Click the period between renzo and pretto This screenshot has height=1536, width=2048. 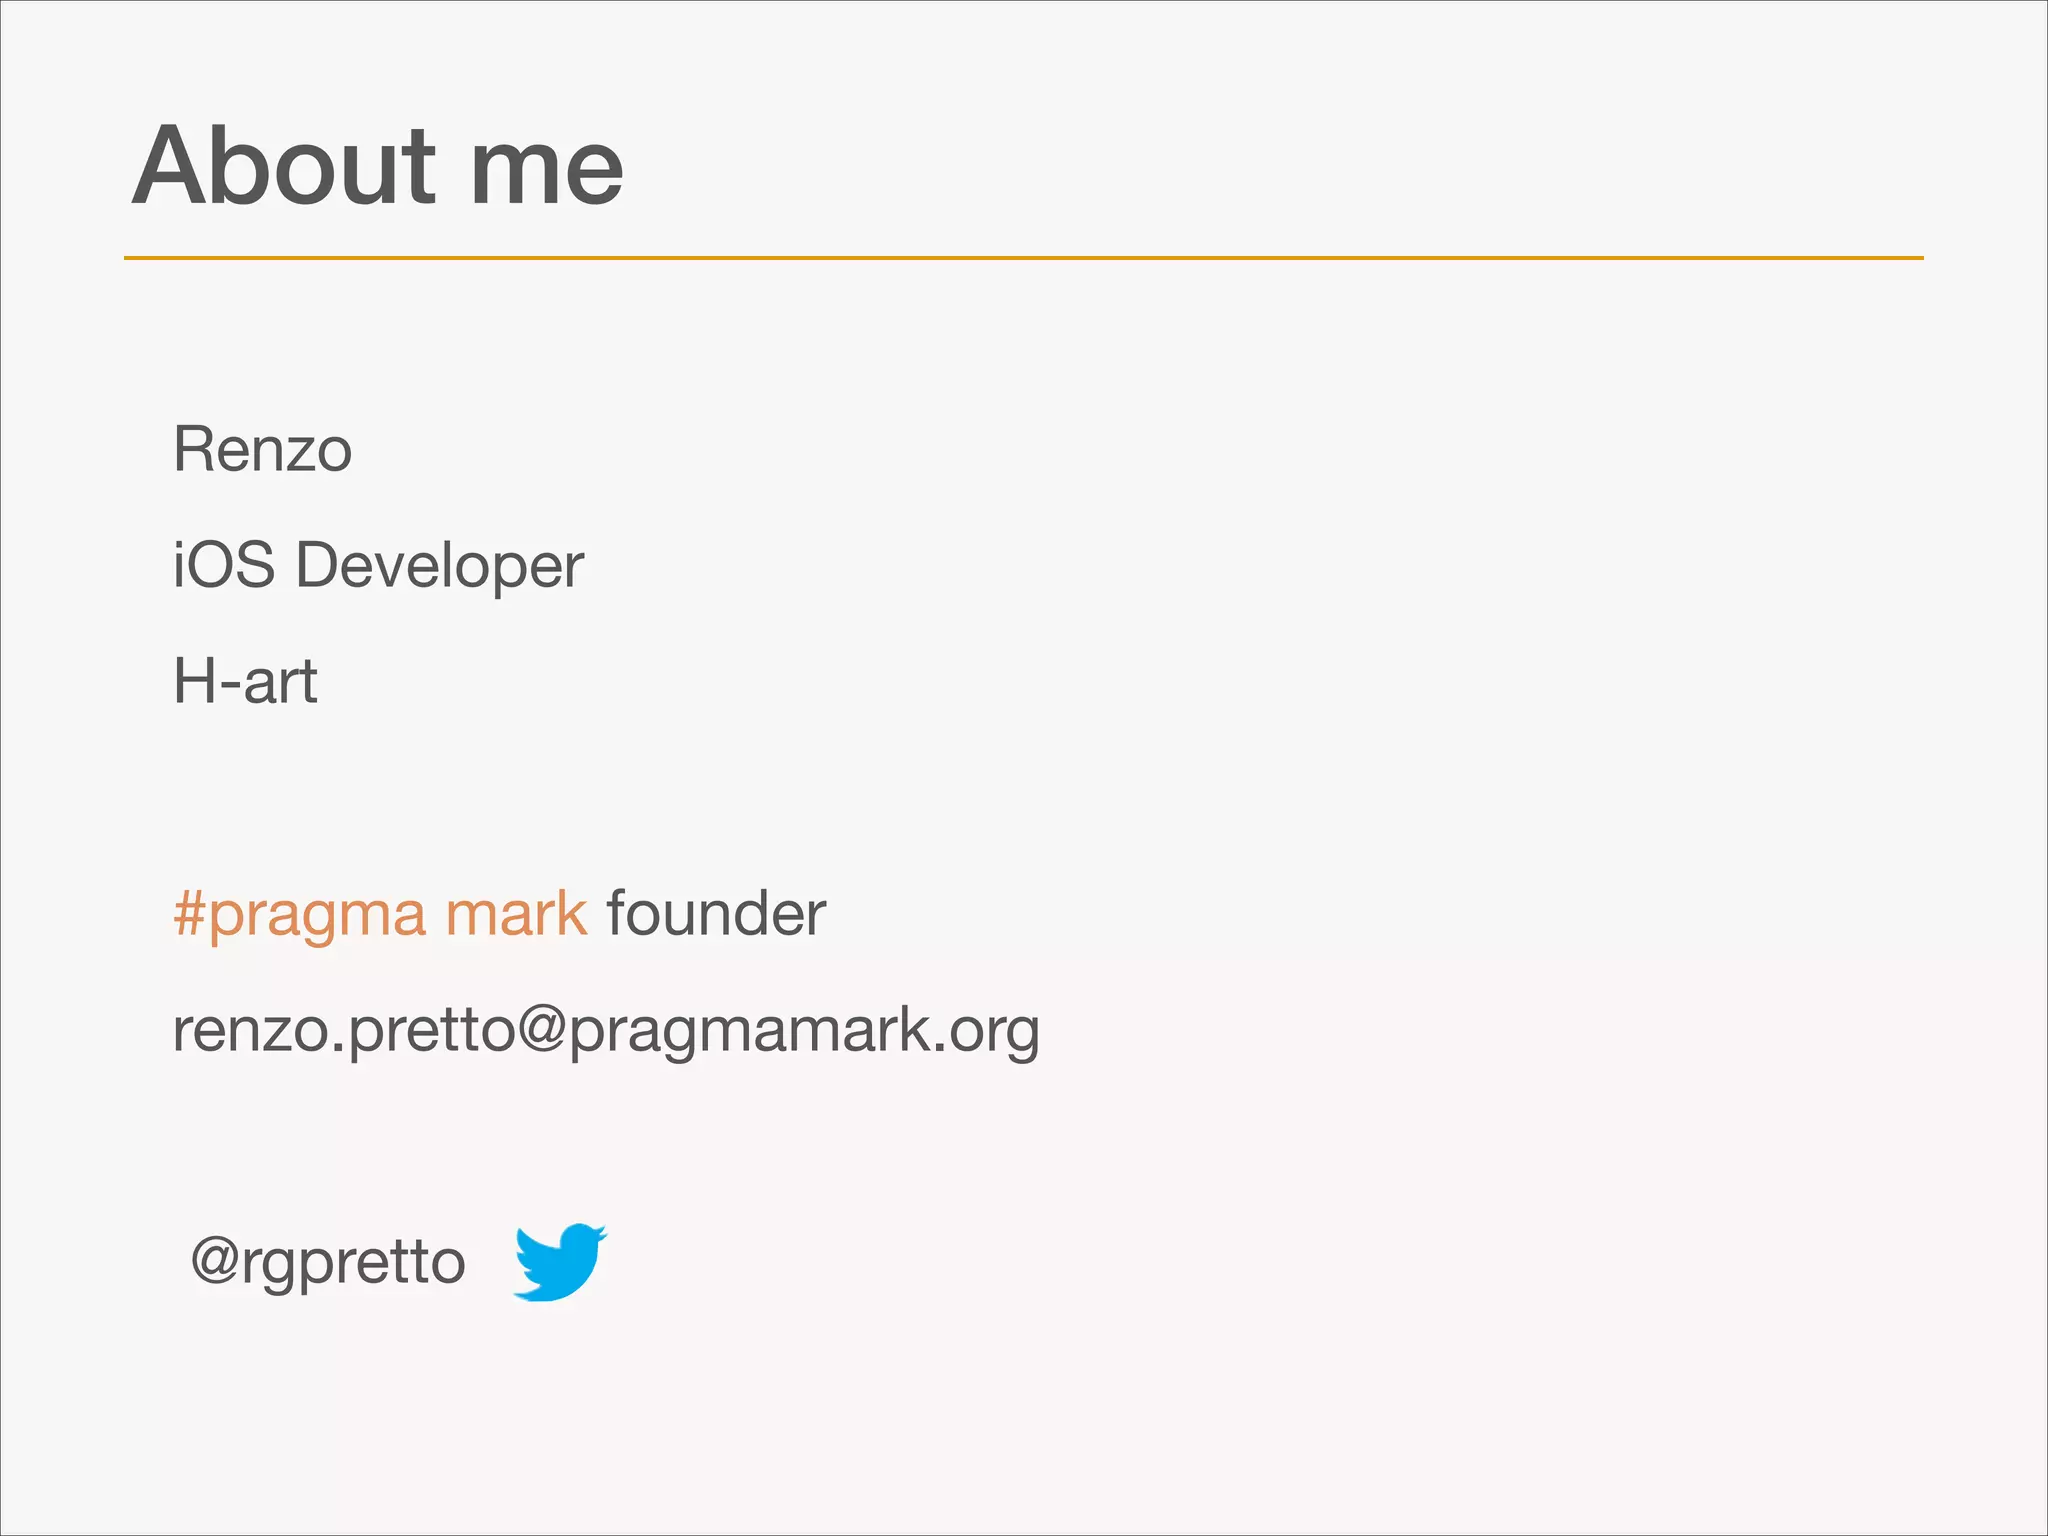click(x=338, y=1048)
